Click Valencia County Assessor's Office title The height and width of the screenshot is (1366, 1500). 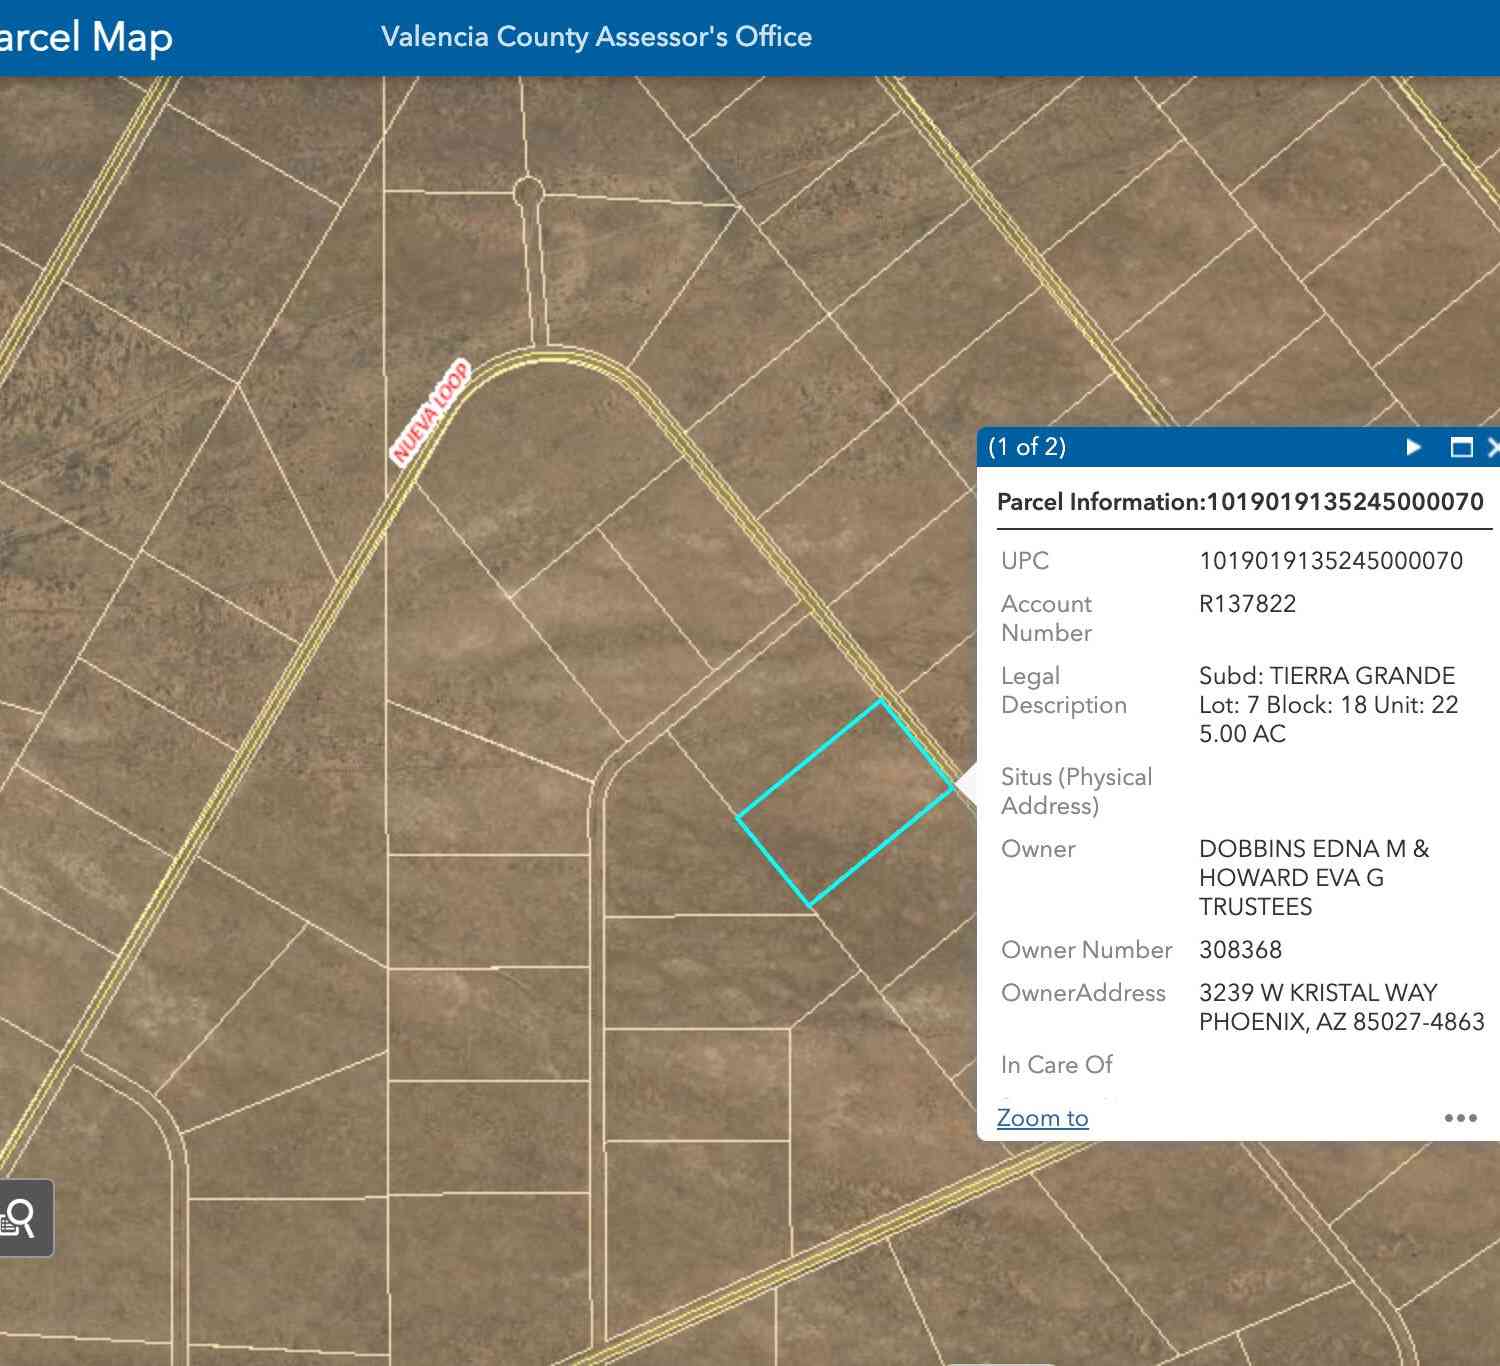click(x=596, y=37)
